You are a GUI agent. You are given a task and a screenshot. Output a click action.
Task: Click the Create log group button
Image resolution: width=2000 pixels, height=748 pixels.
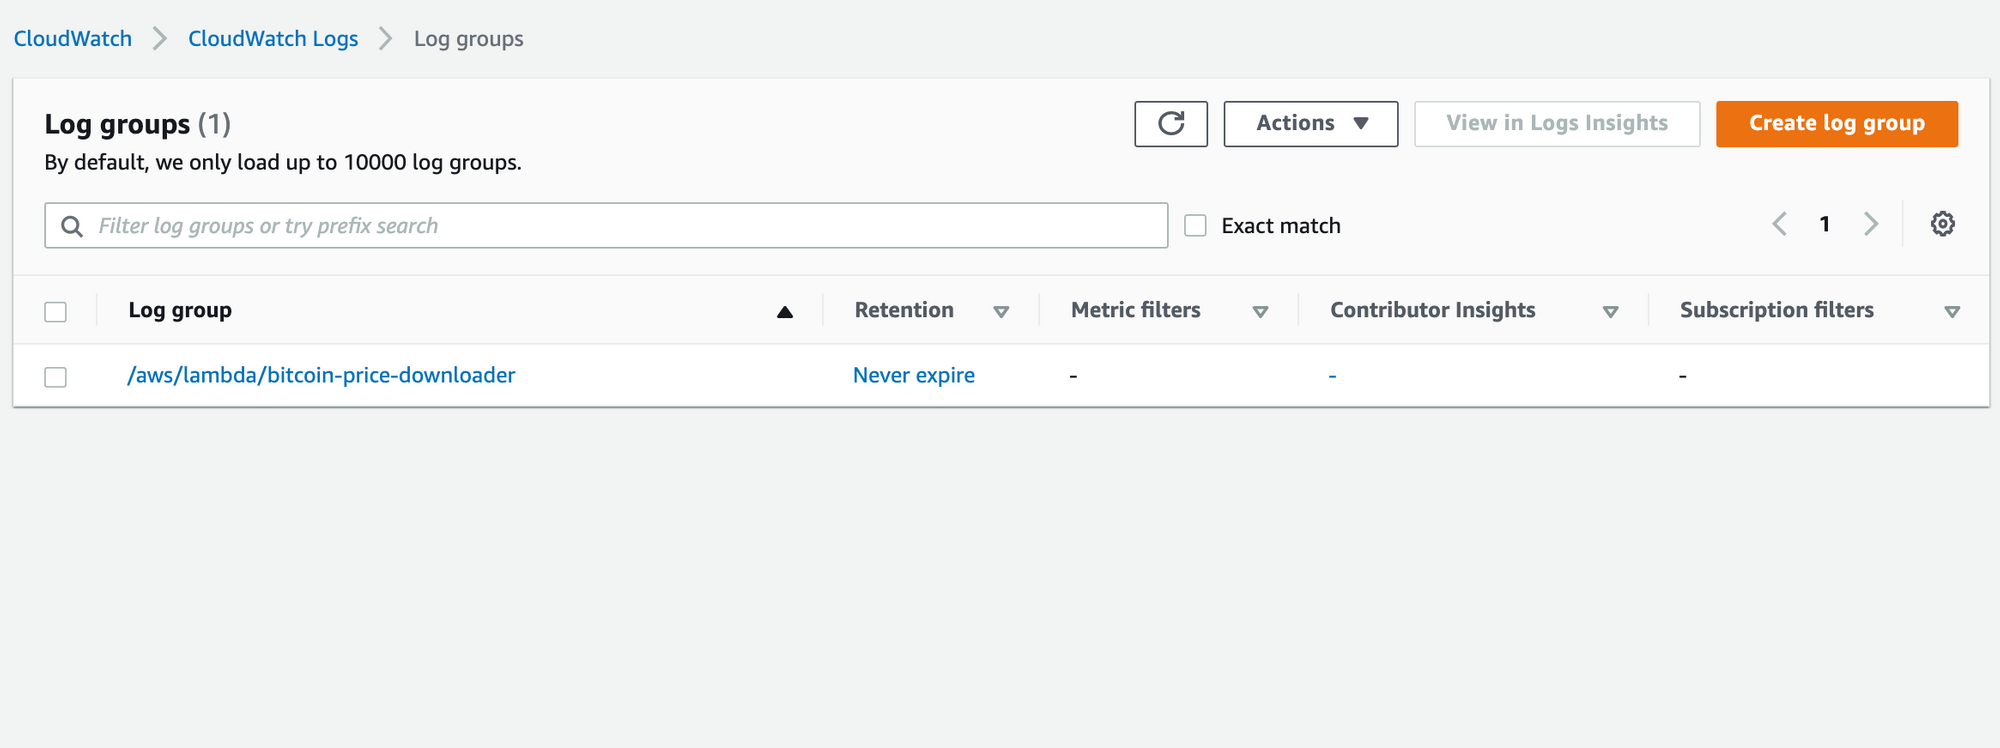coord(1837,124)
